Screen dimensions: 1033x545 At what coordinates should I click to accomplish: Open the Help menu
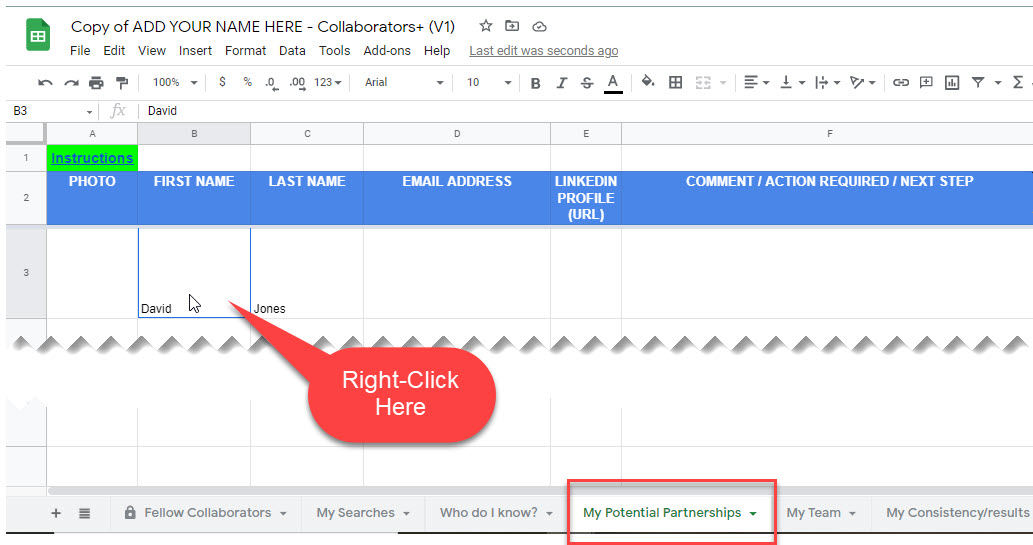(x=437, y=51)
